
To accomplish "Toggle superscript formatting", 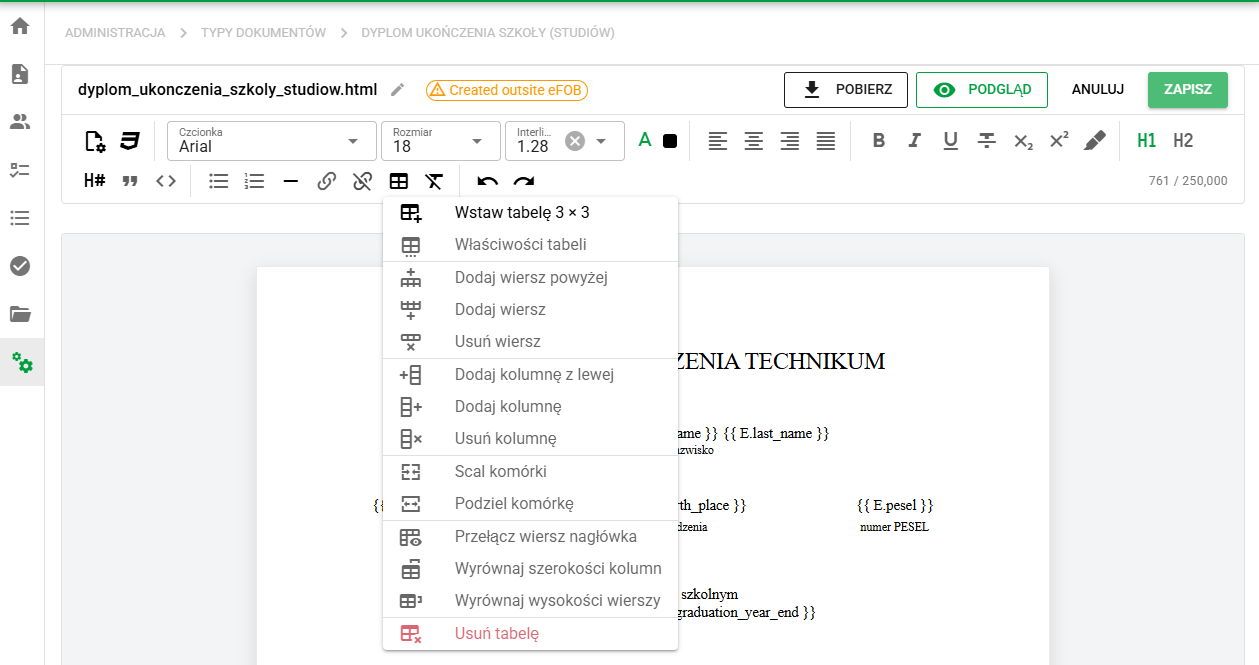I will (1059, 141).
